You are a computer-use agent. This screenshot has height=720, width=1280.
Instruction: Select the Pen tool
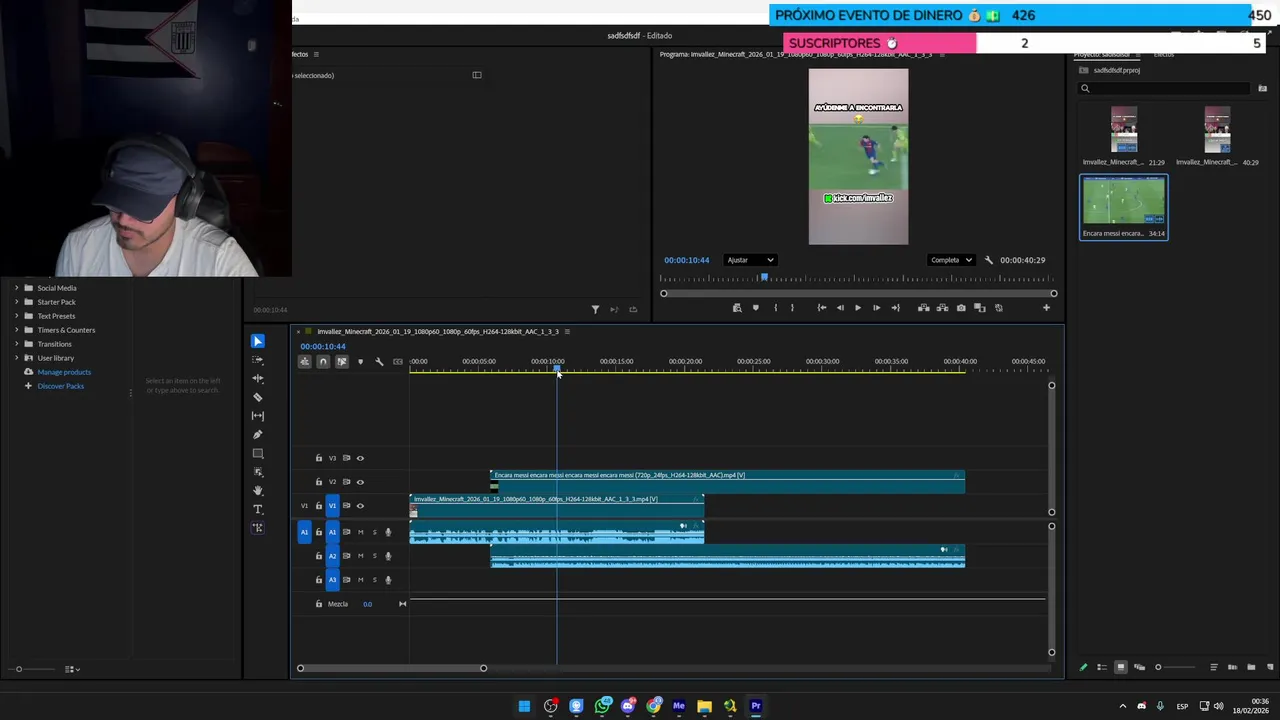click(258, 435)
